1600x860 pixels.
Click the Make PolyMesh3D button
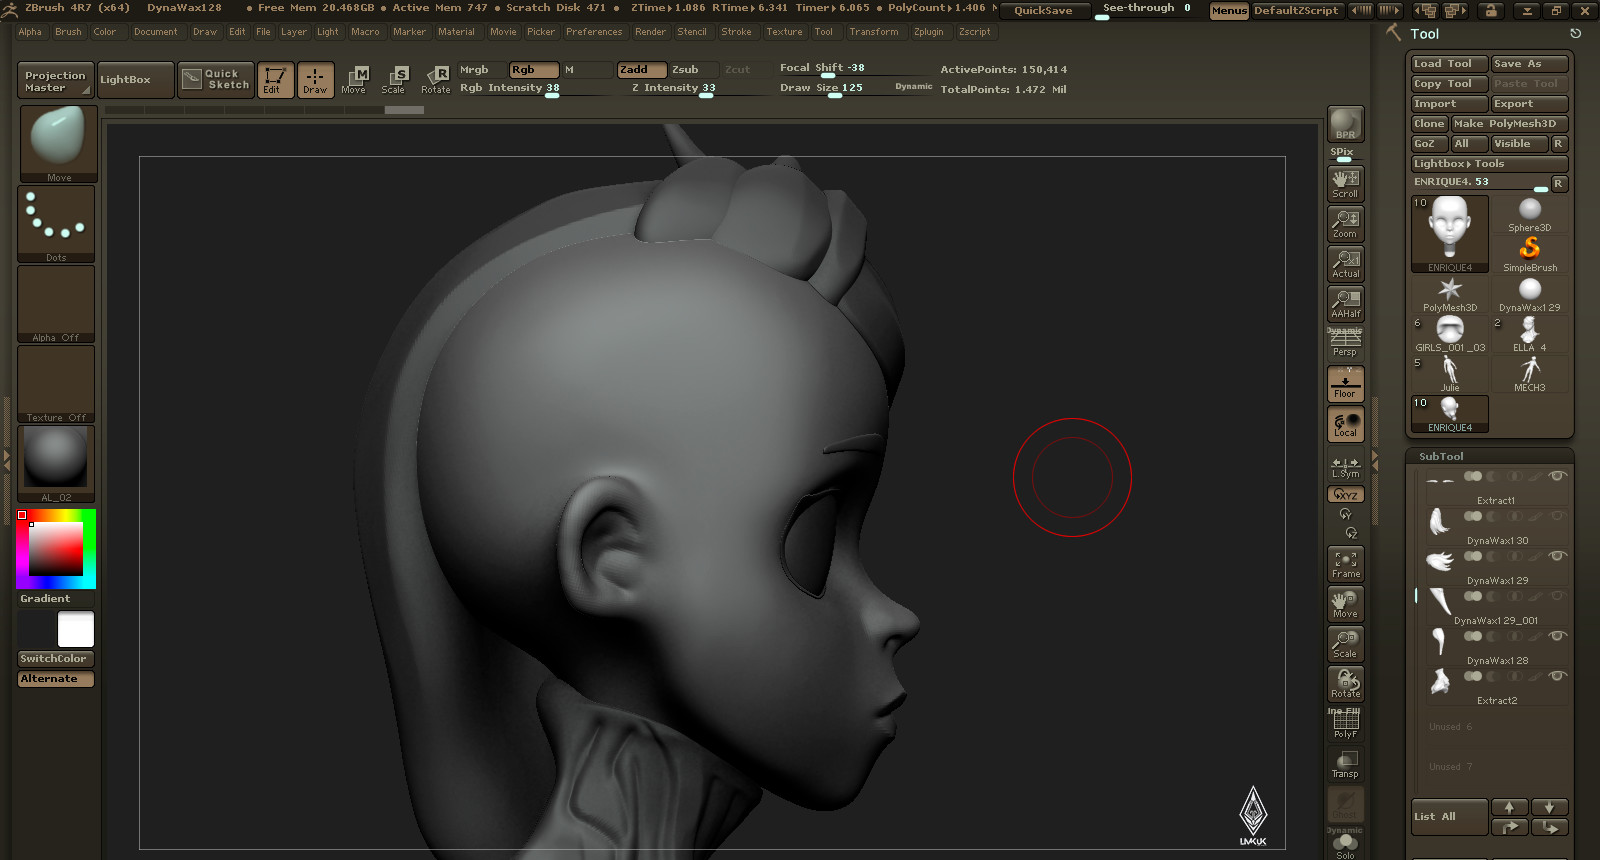click(1509, 124)
